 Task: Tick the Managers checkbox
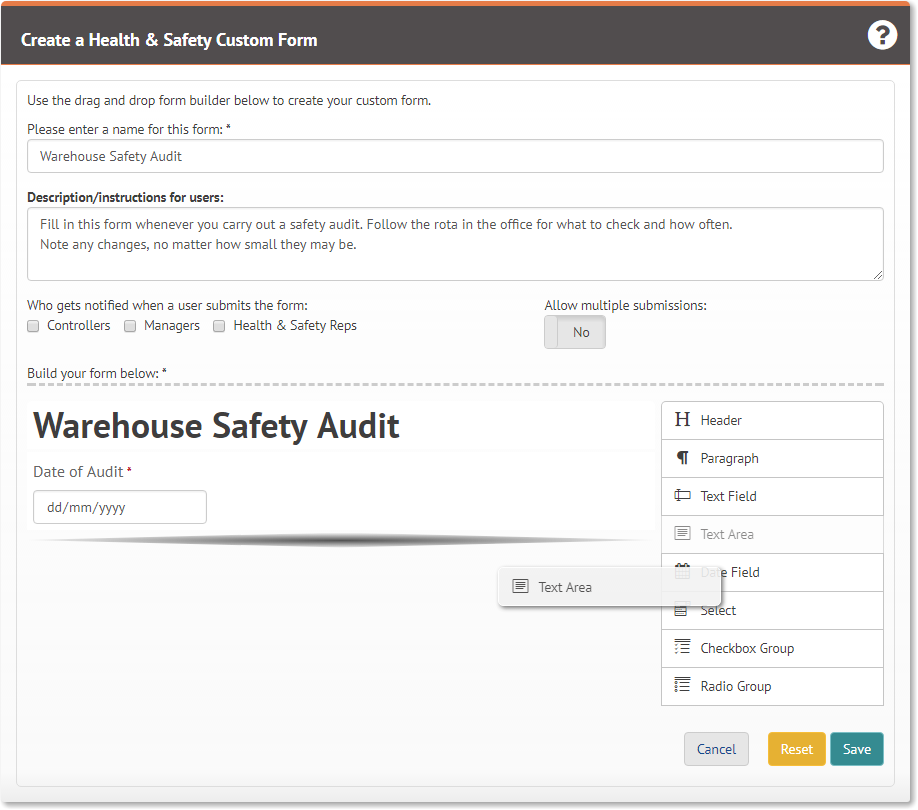tap(130, 326)
